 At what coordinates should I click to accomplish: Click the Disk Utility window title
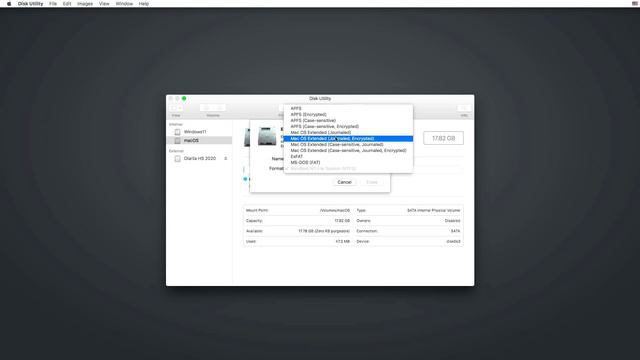[x=320, y=99]
